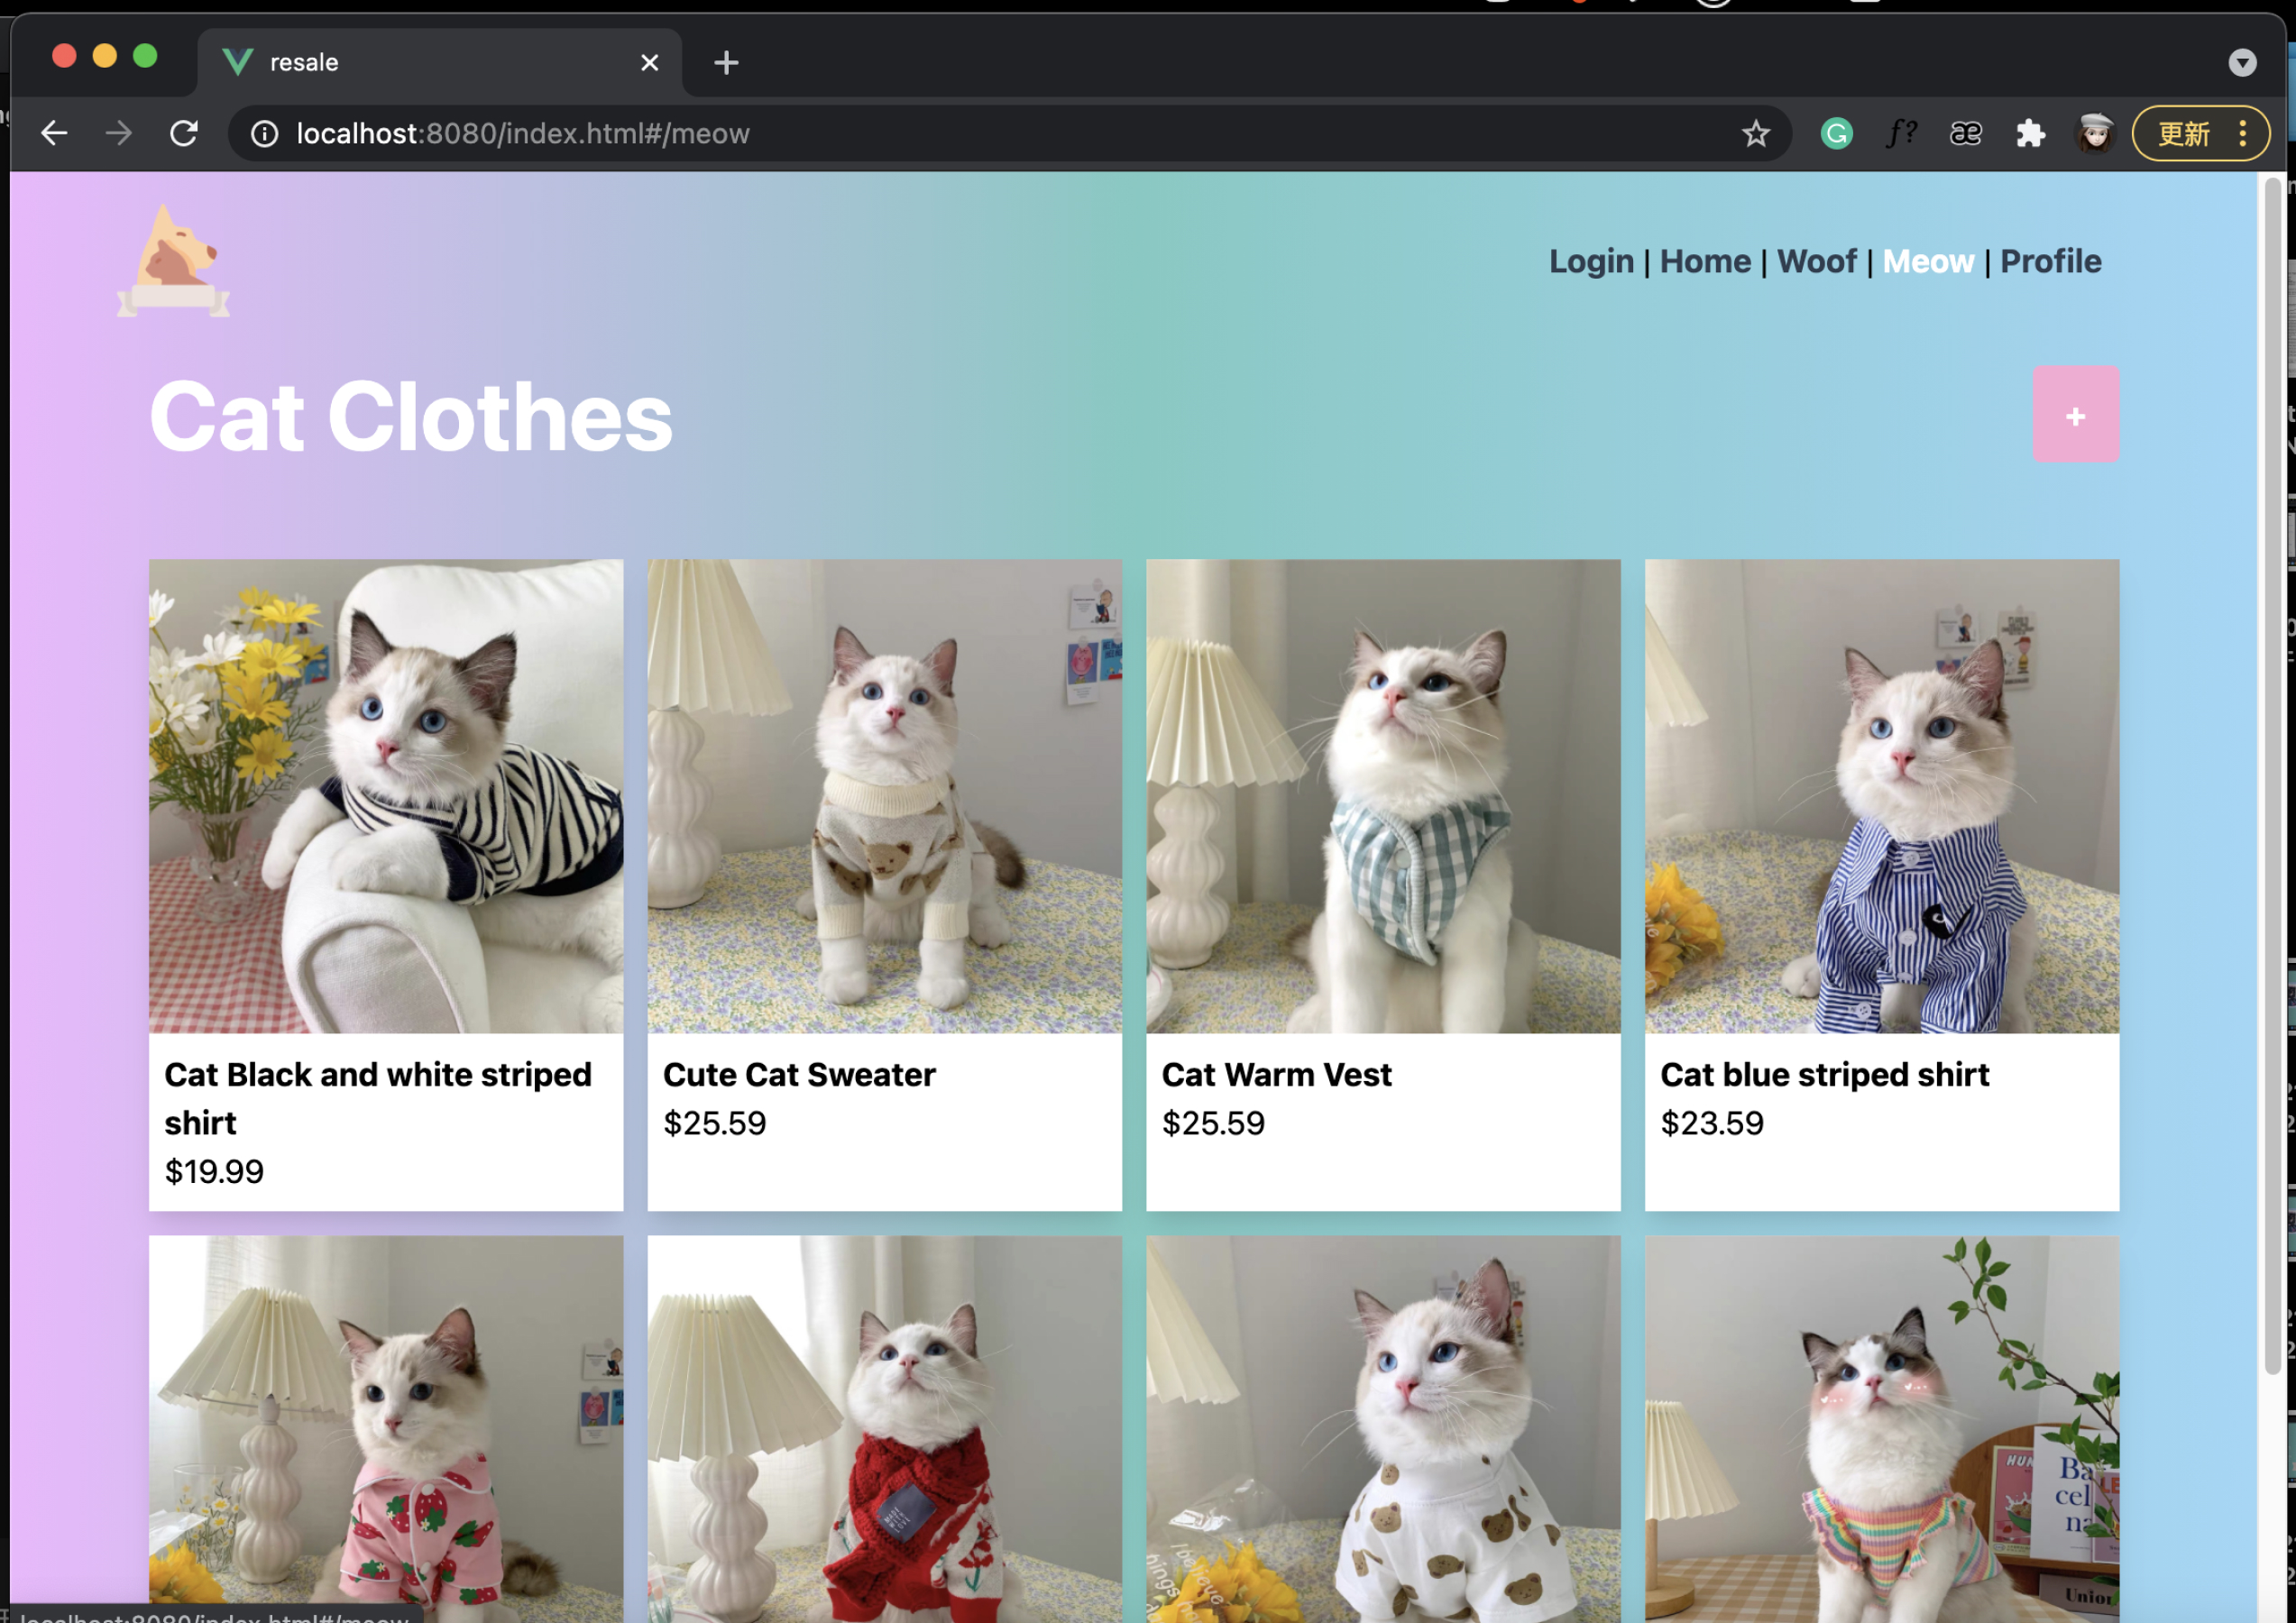This screenshot has width=2296, height=1623.
Task: Click the user profile avatar in toolbar
Action: click(x=2095, y=133)
